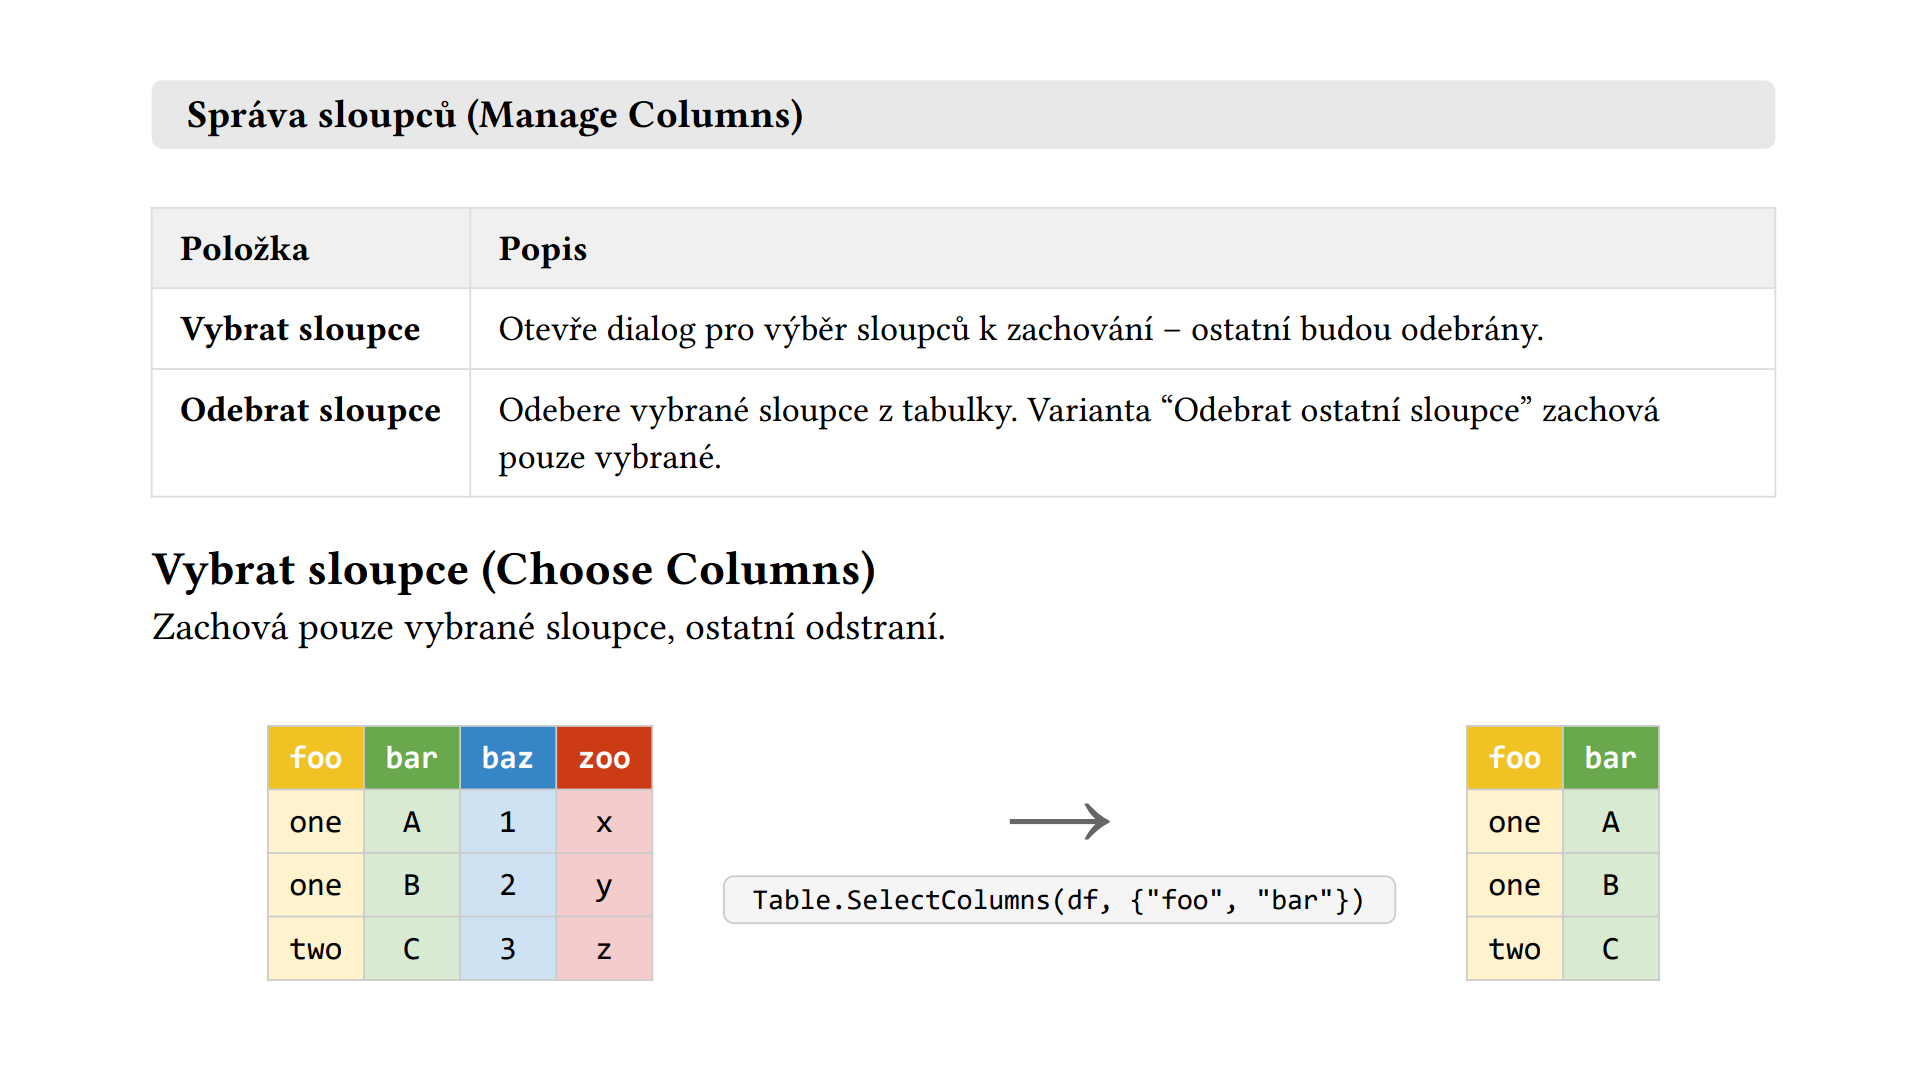Select the Vybrat sloupce table row label
1920x1080 pixels.
tap(300, 329)
